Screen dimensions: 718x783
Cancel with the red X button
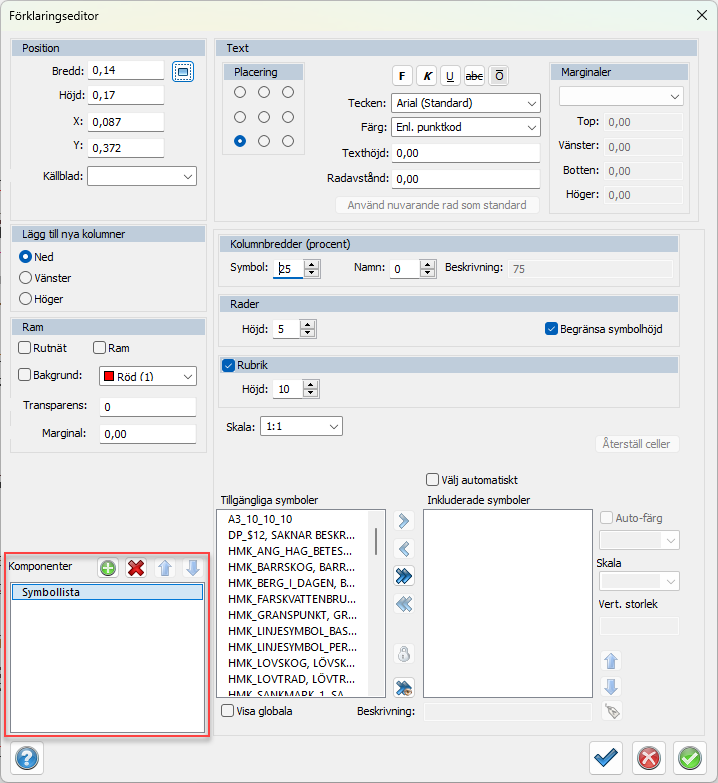click(x=649, y=758)
